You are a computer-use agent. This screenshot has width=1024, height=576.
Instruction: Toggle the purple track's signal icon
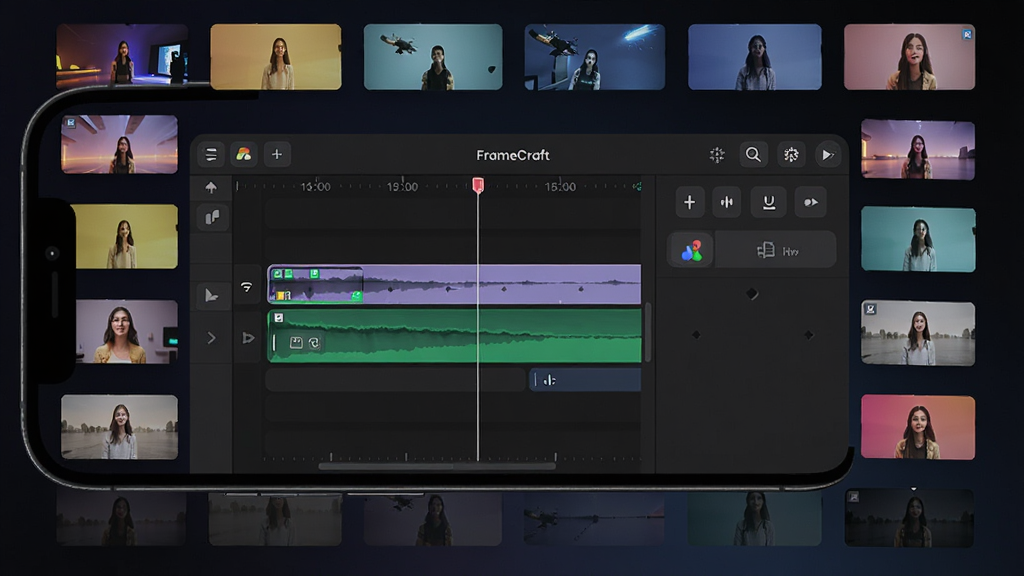click(246, 287)
